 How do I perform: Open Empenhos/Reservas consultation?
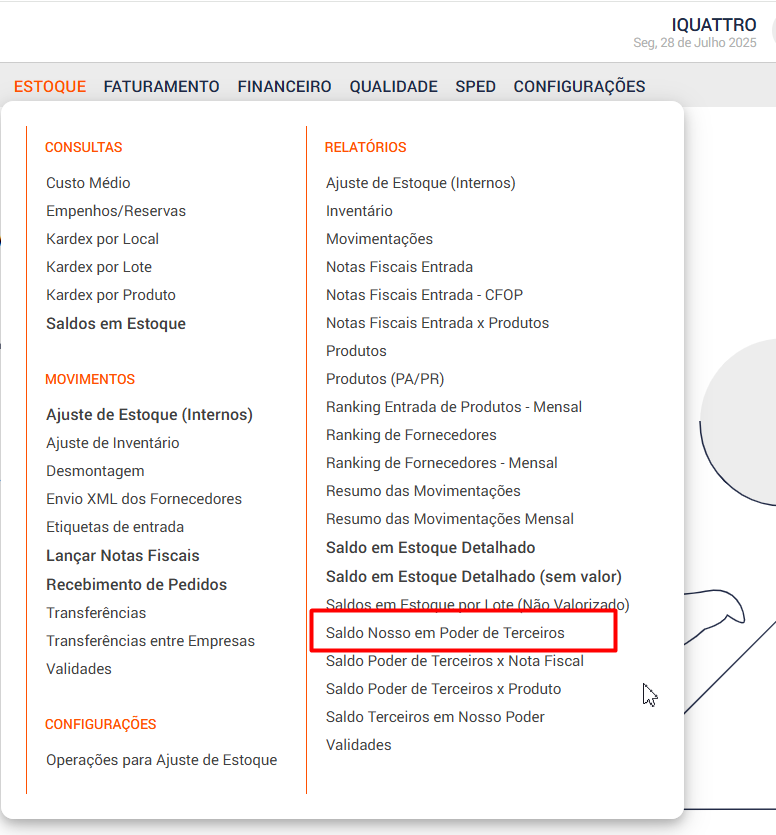tap(116, 211)
